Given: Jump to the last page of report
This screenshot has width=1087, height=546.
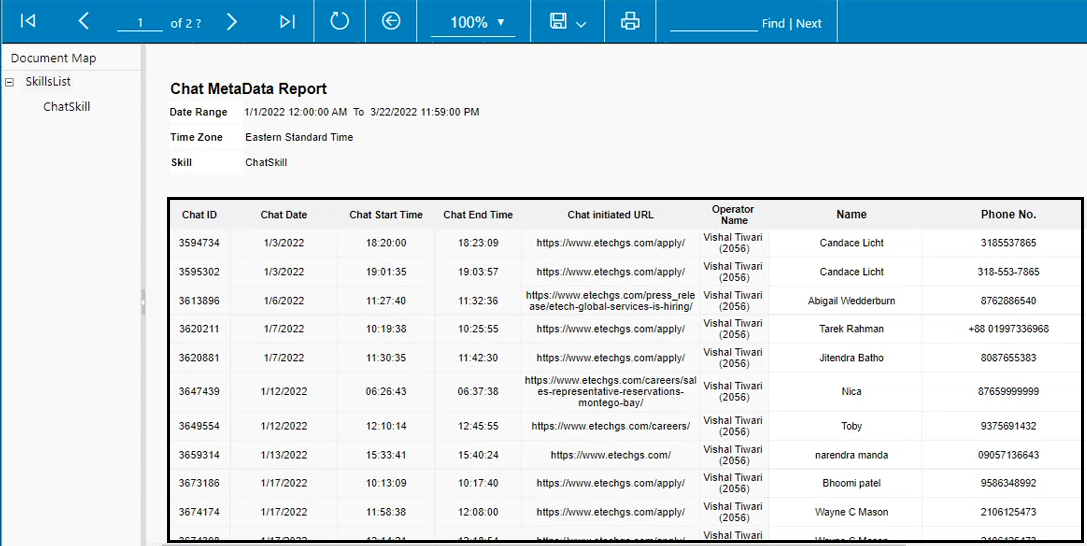Looking at the screenshot, I should pyautogui.click(x=287, y=22).
